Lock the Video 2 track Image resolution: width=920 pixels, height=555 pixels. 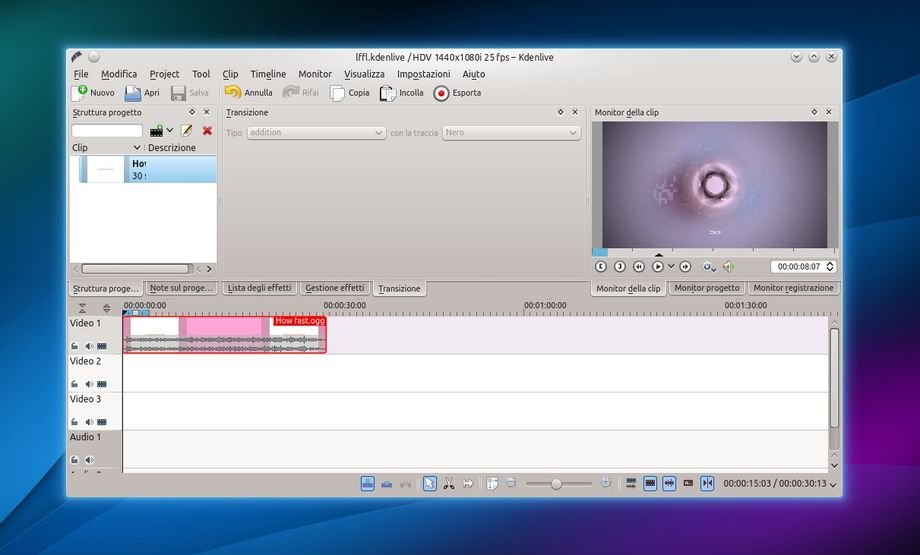pyautogui.click(x=75, y=384)
